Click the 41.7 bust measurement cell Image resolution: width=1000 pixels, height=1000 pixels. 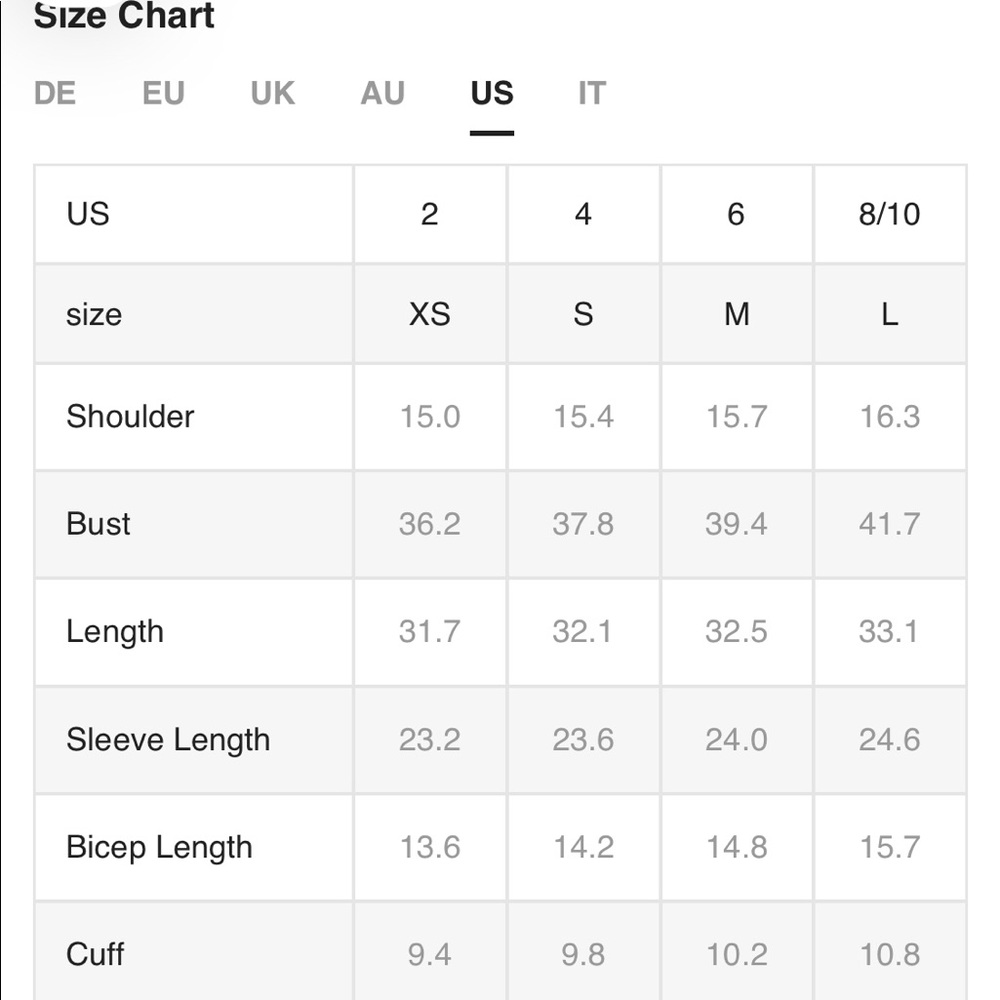(889, 524)
